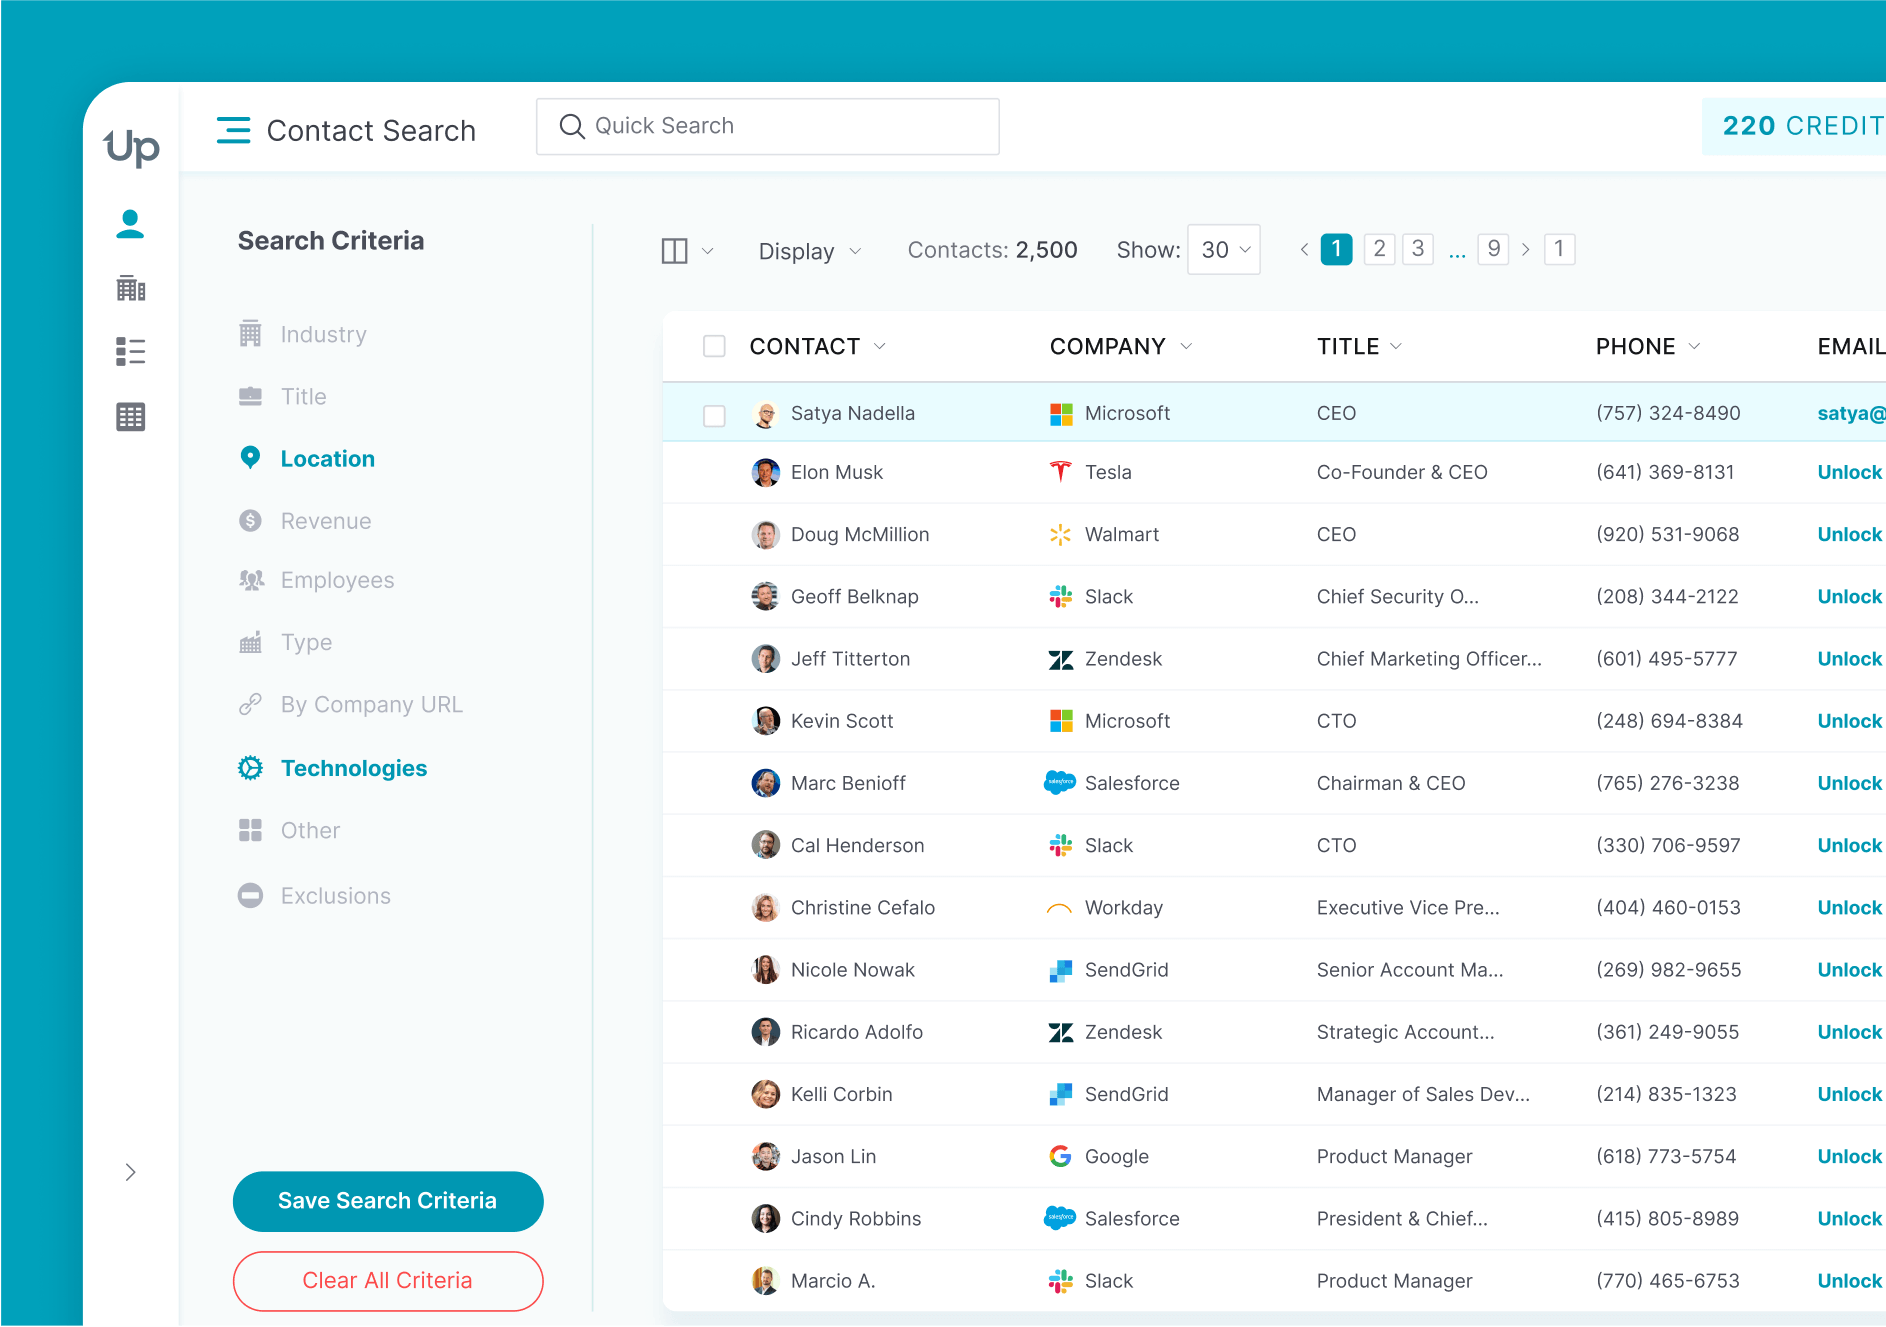This screenshot has width=1886, height=1327.
Task: Open the column layout icon dropdown
Action: [x=687, y=251]
